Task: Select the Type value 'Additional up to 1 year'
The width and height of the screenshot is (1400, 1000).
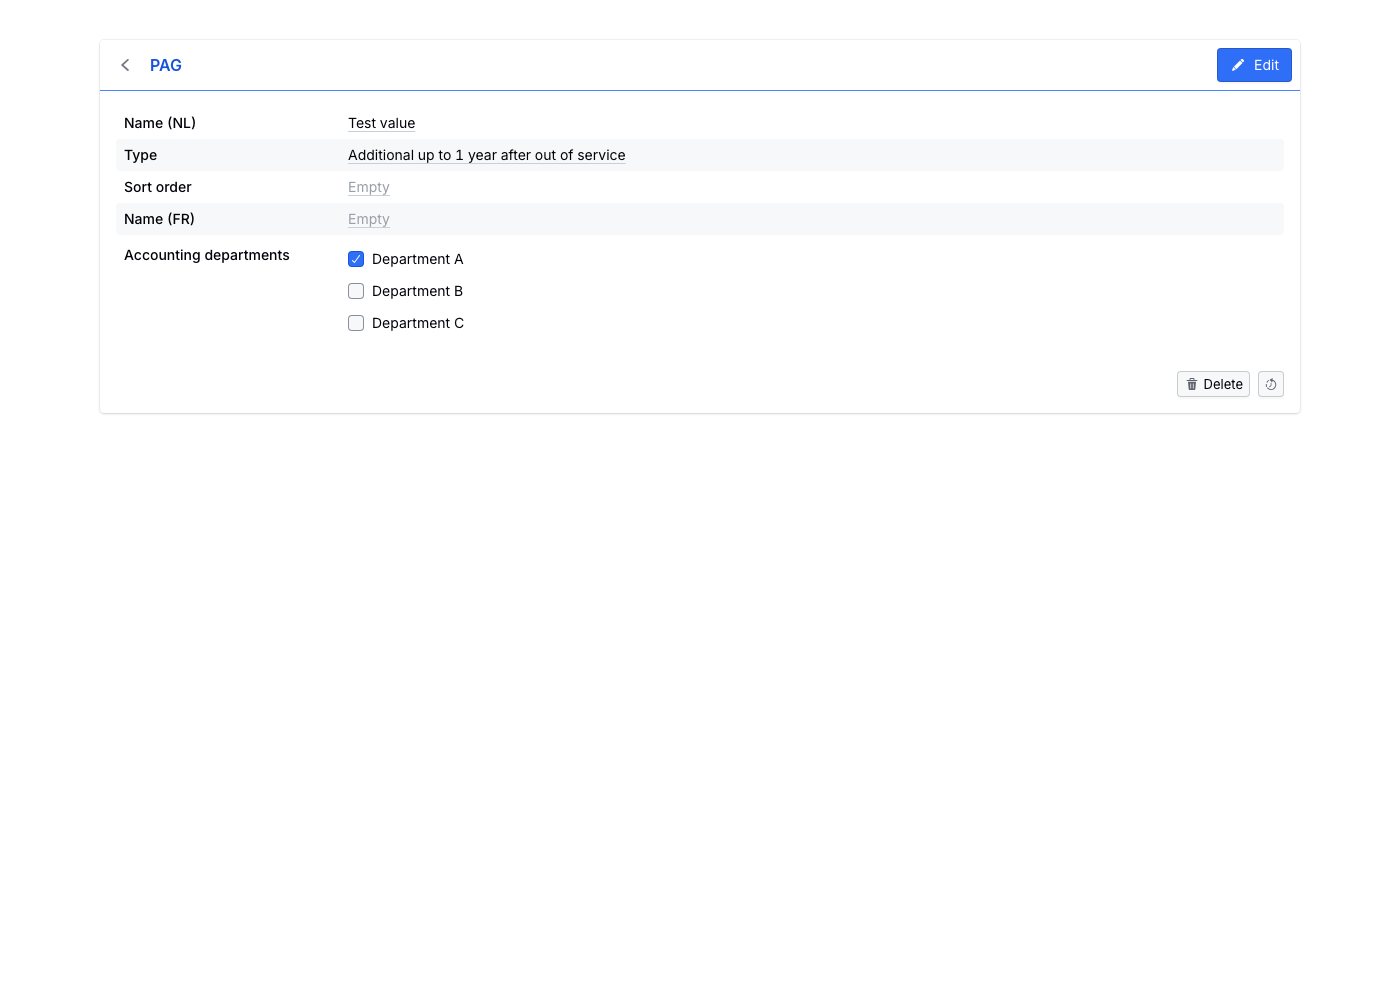Action: pos(486,155)
